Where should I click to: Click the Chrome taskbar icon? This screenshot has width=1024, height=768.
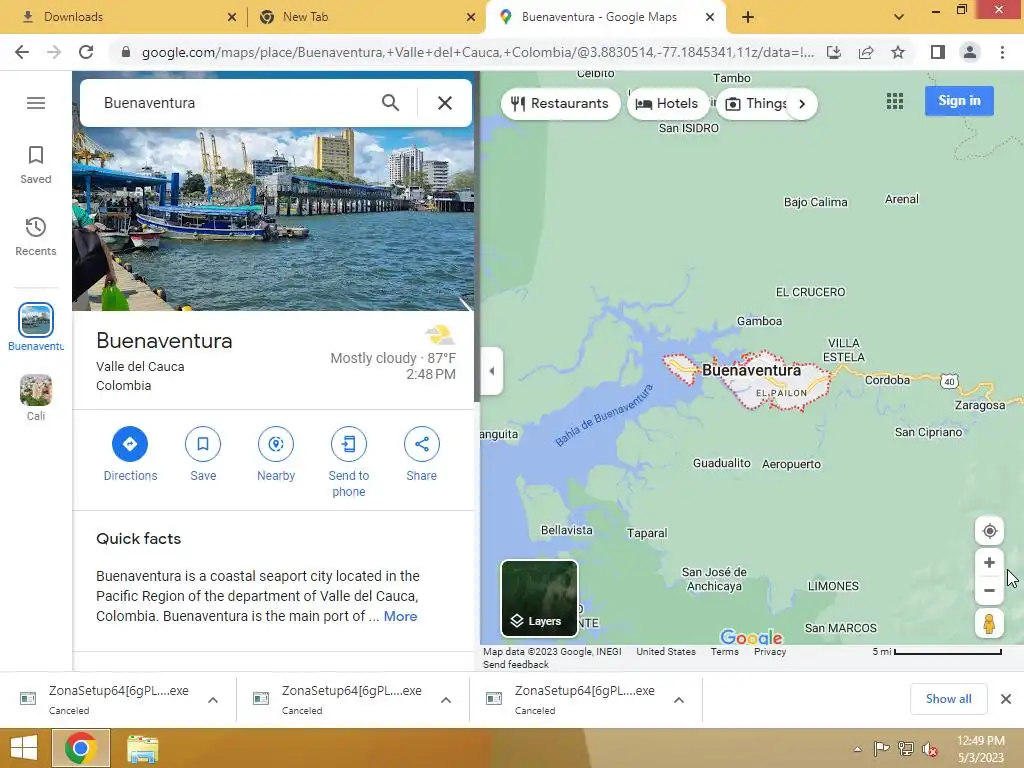[81, 748]
